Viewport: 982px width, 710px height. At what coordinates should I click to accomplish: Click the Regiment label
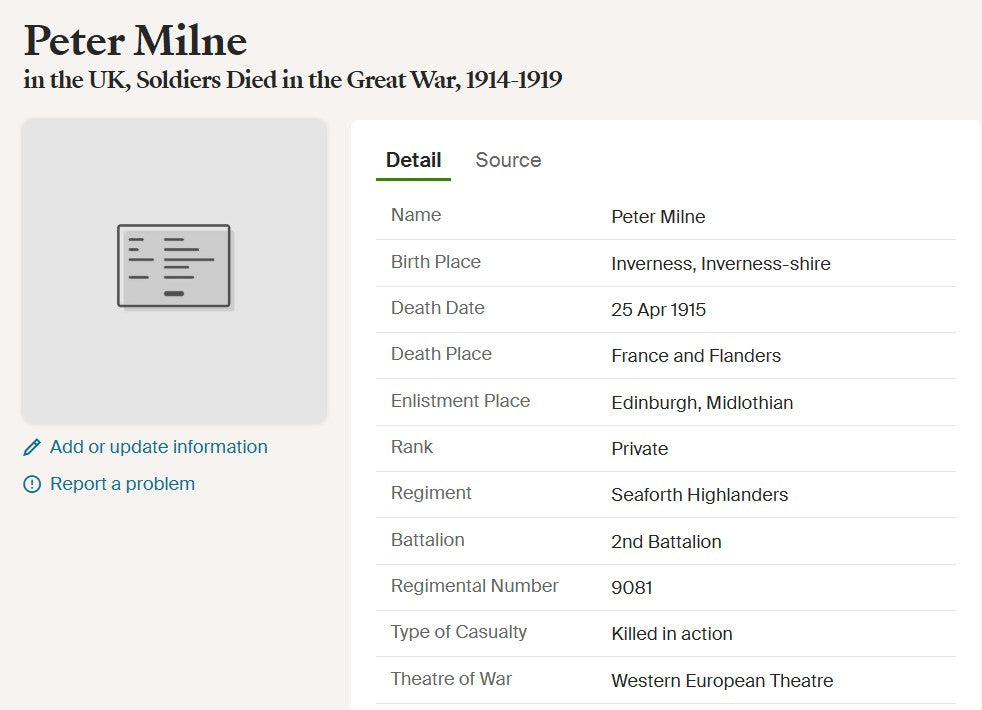pyautogui.click(x=431, y=493)
